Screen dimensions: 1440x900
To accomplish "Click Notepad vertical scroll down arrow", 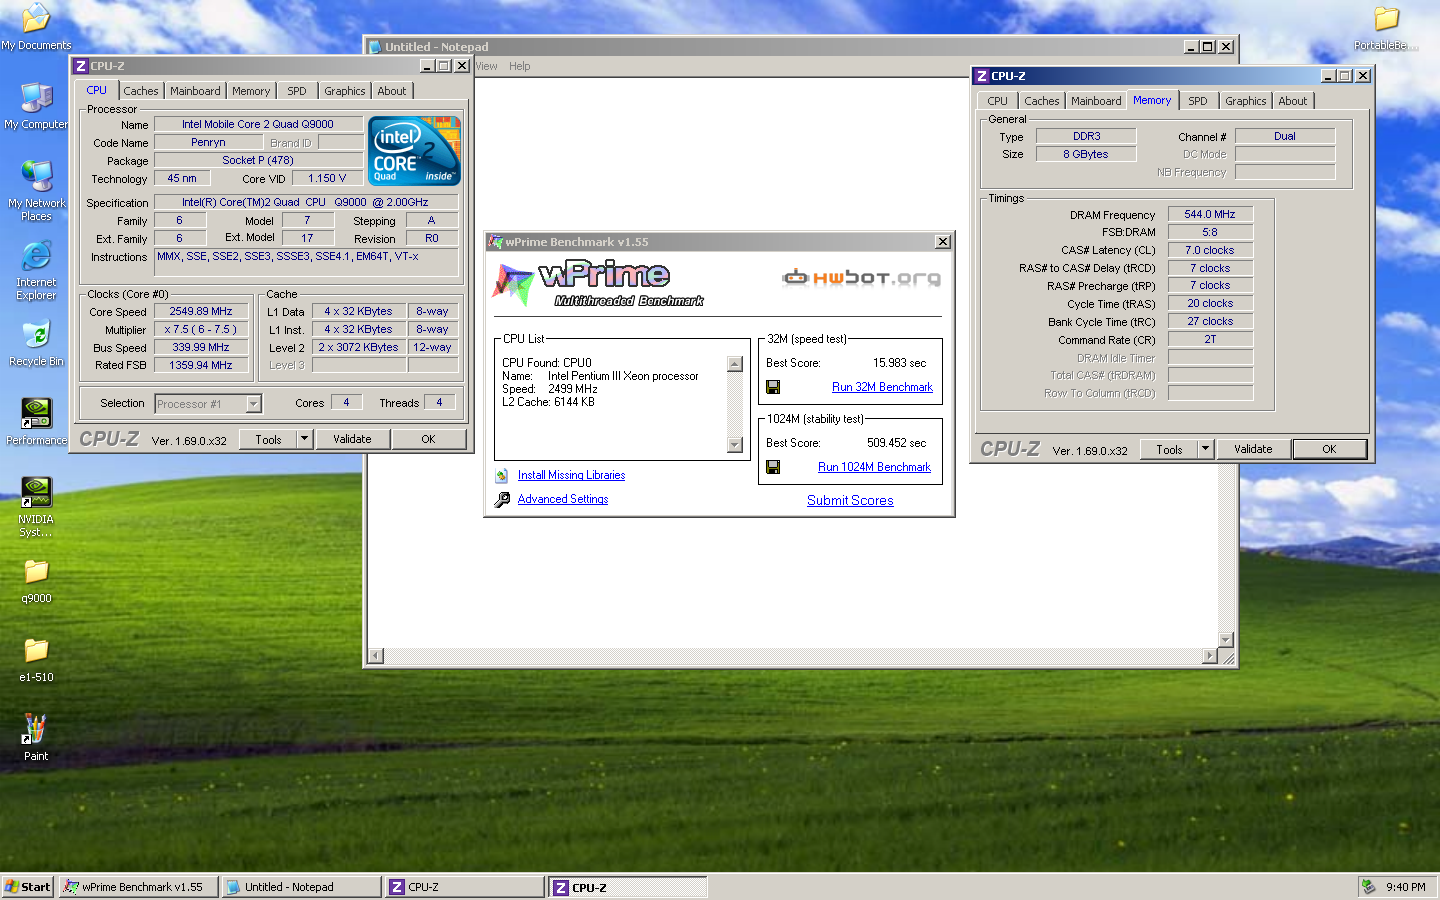I will (1225, 640).
